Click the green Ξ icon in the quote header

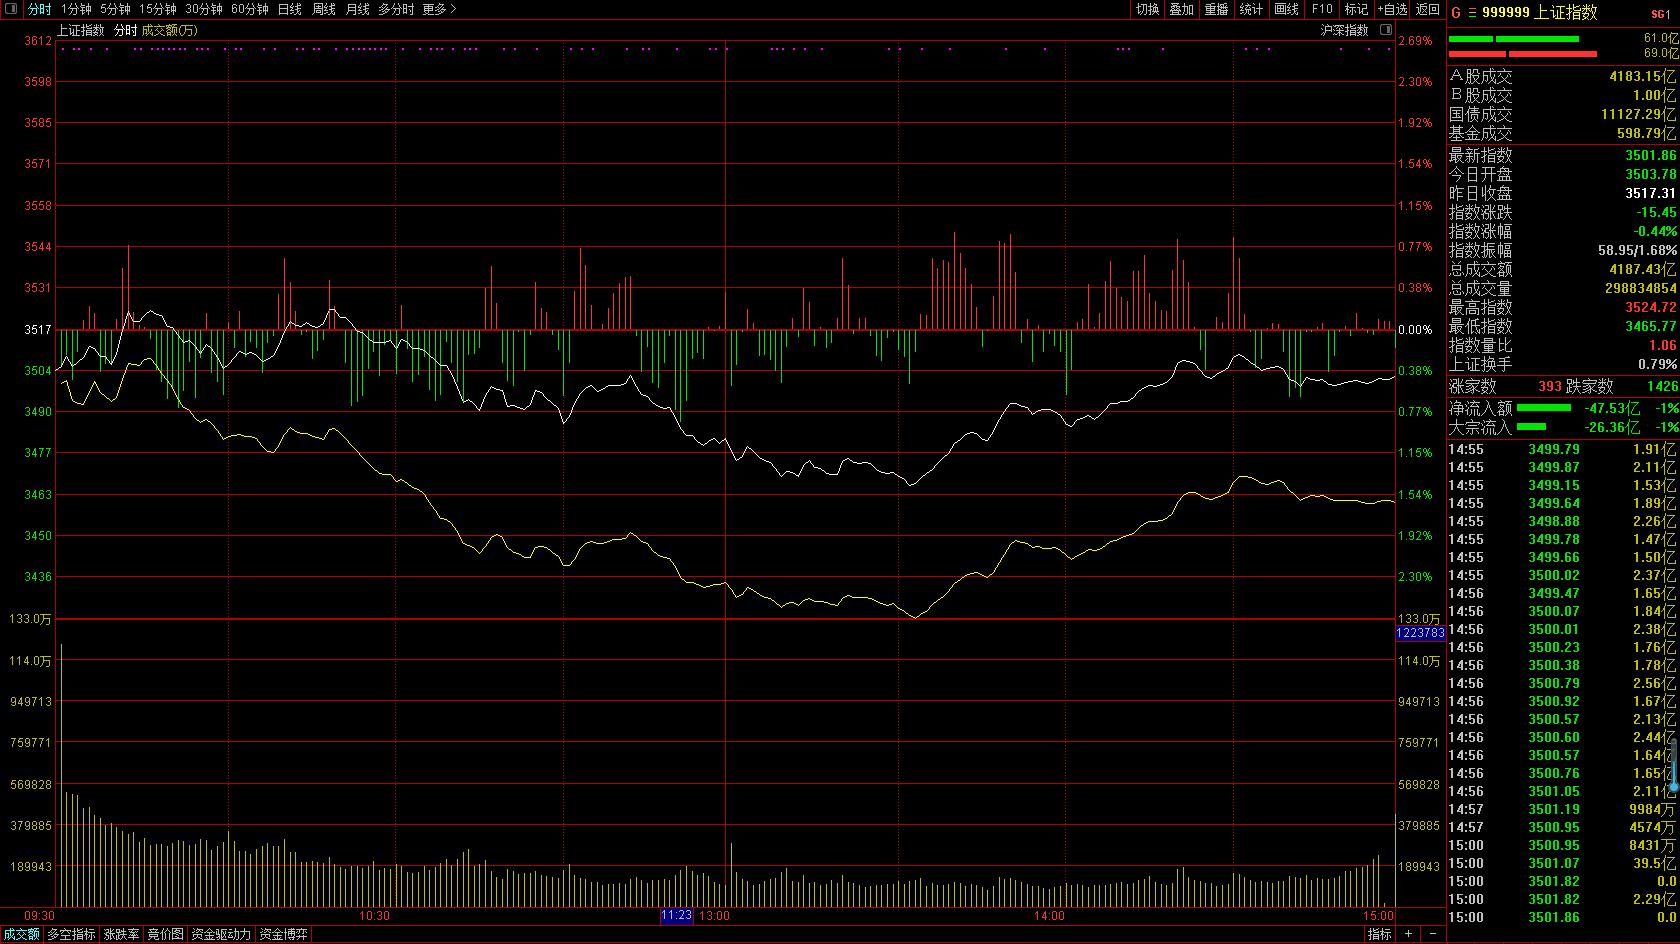tap(1472, 12)
